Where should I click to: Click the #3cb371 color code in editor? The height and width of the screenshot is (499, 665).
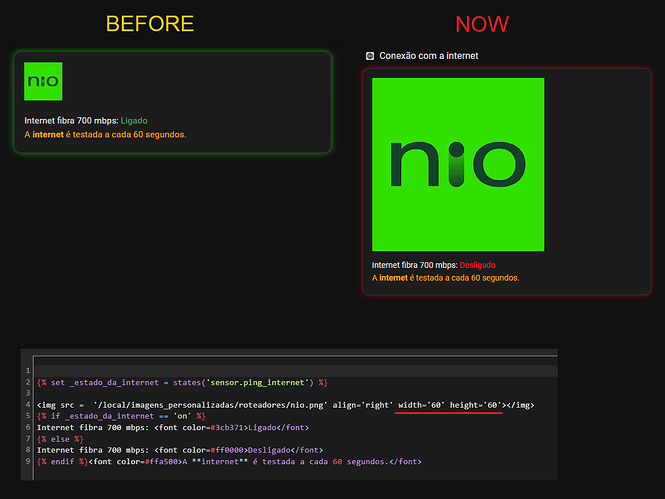pyautogui.click(x=227, y=428)
